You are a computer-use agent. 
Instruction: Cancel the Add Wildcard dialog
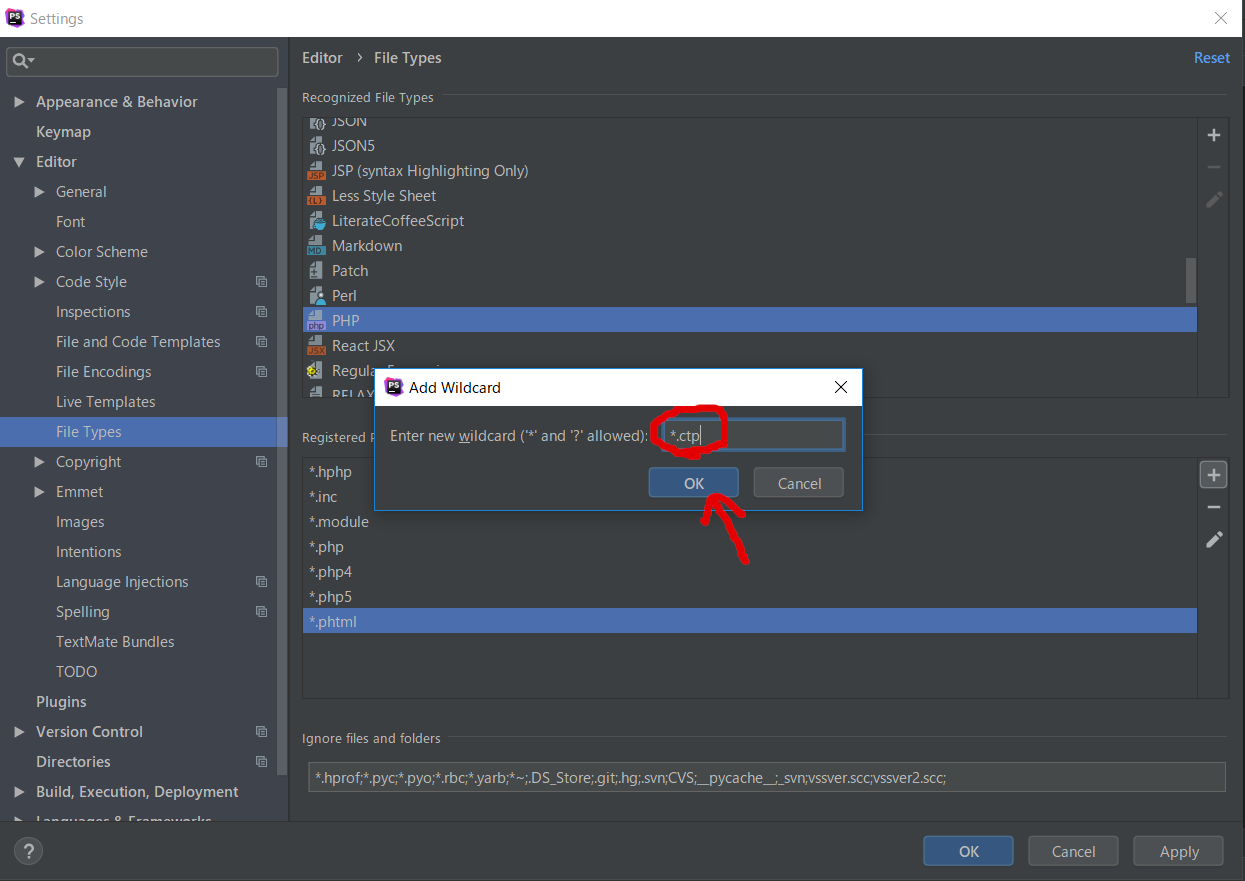tap(799, 483)
